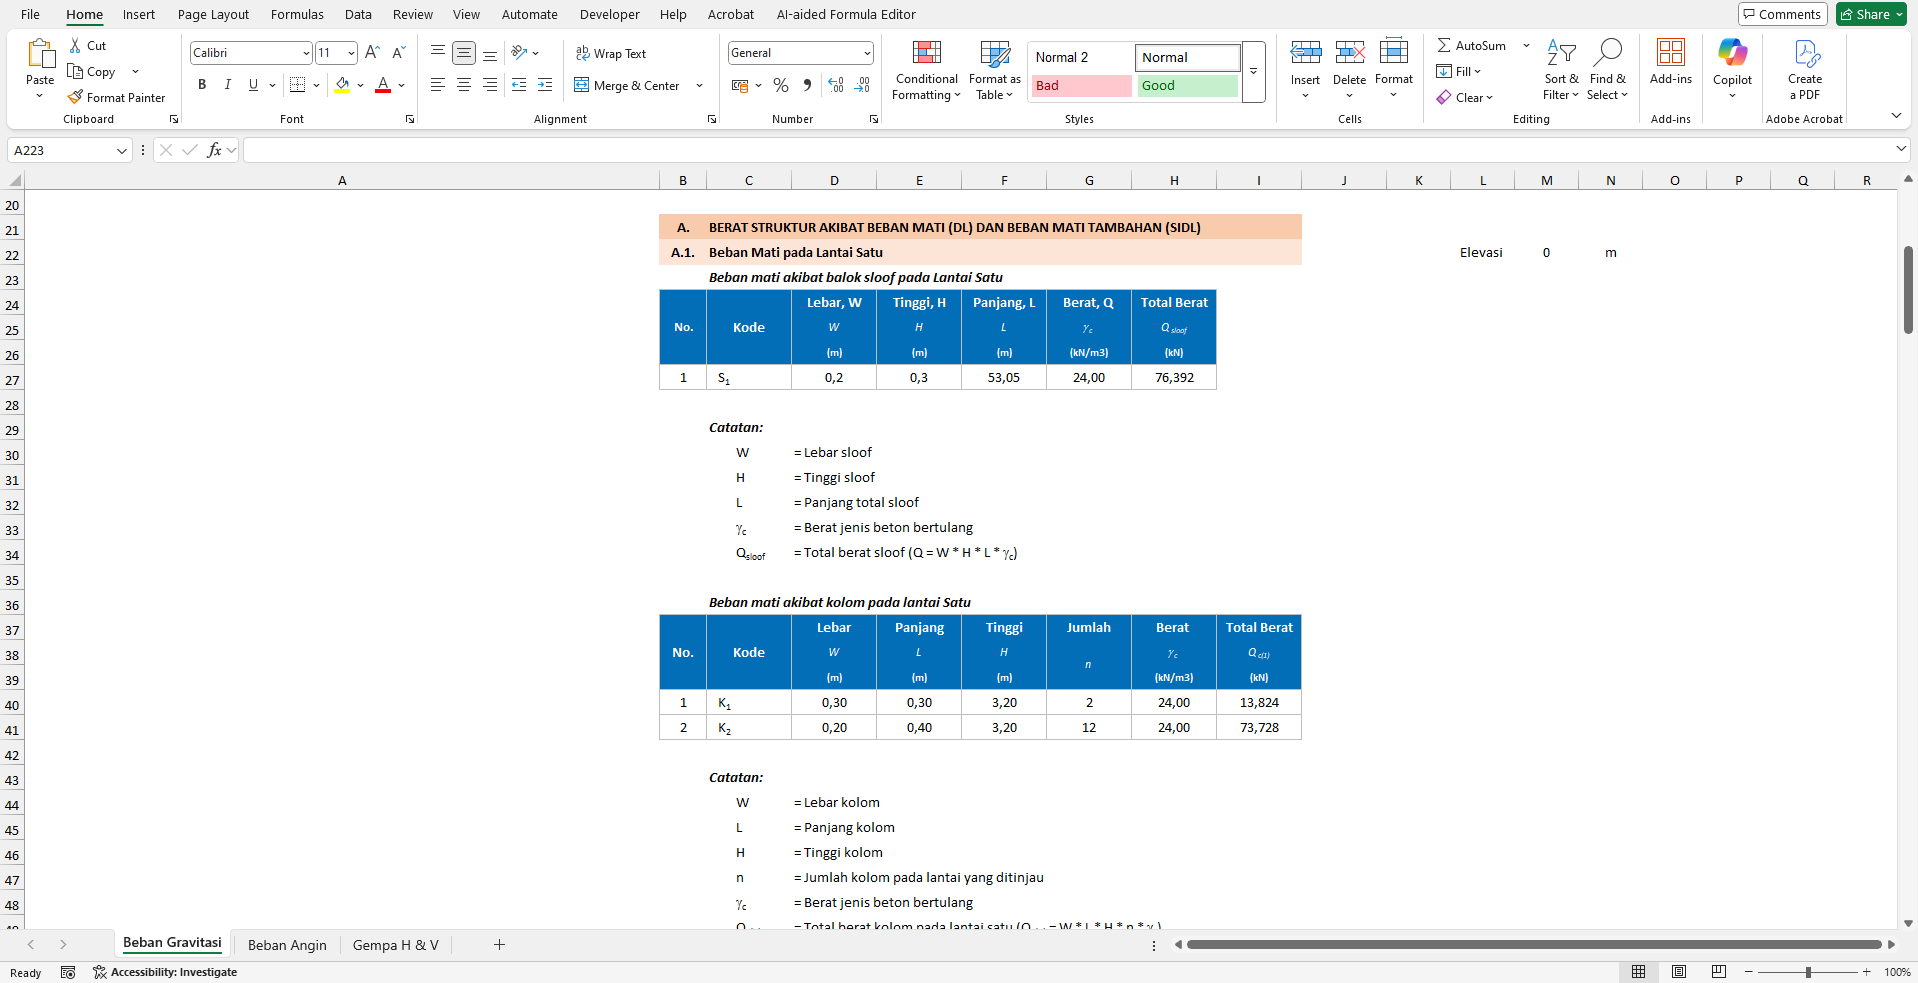Expand the Name Box dropdown arrow

(122, 151)
